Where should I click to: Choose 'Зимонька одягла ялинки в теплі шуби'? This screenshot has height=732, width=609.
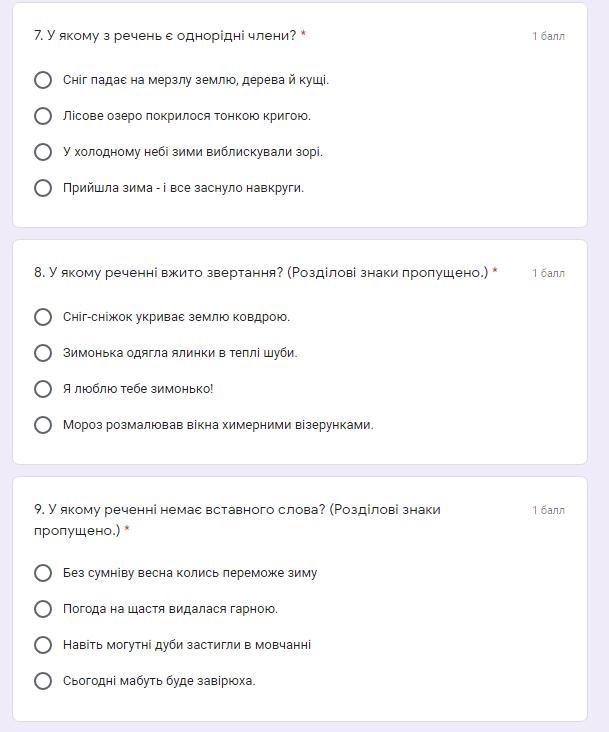pyautogui.click(x=43, y=353)
